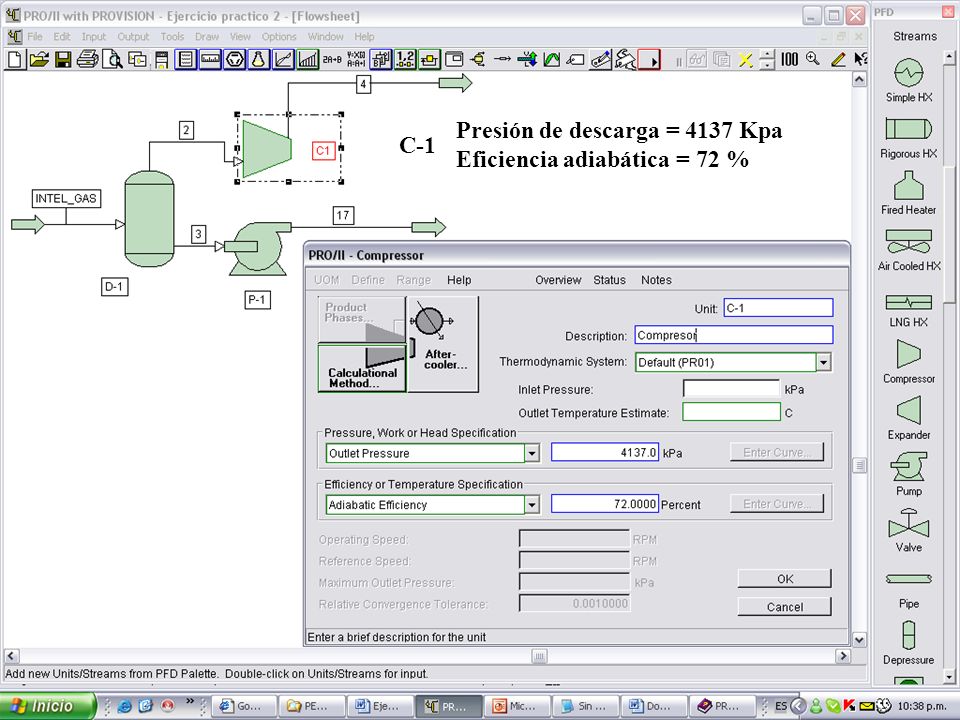Screen dimensions: 960x720
Task: Select Air Cooled HX palette unit
Action: pos(909,250)
